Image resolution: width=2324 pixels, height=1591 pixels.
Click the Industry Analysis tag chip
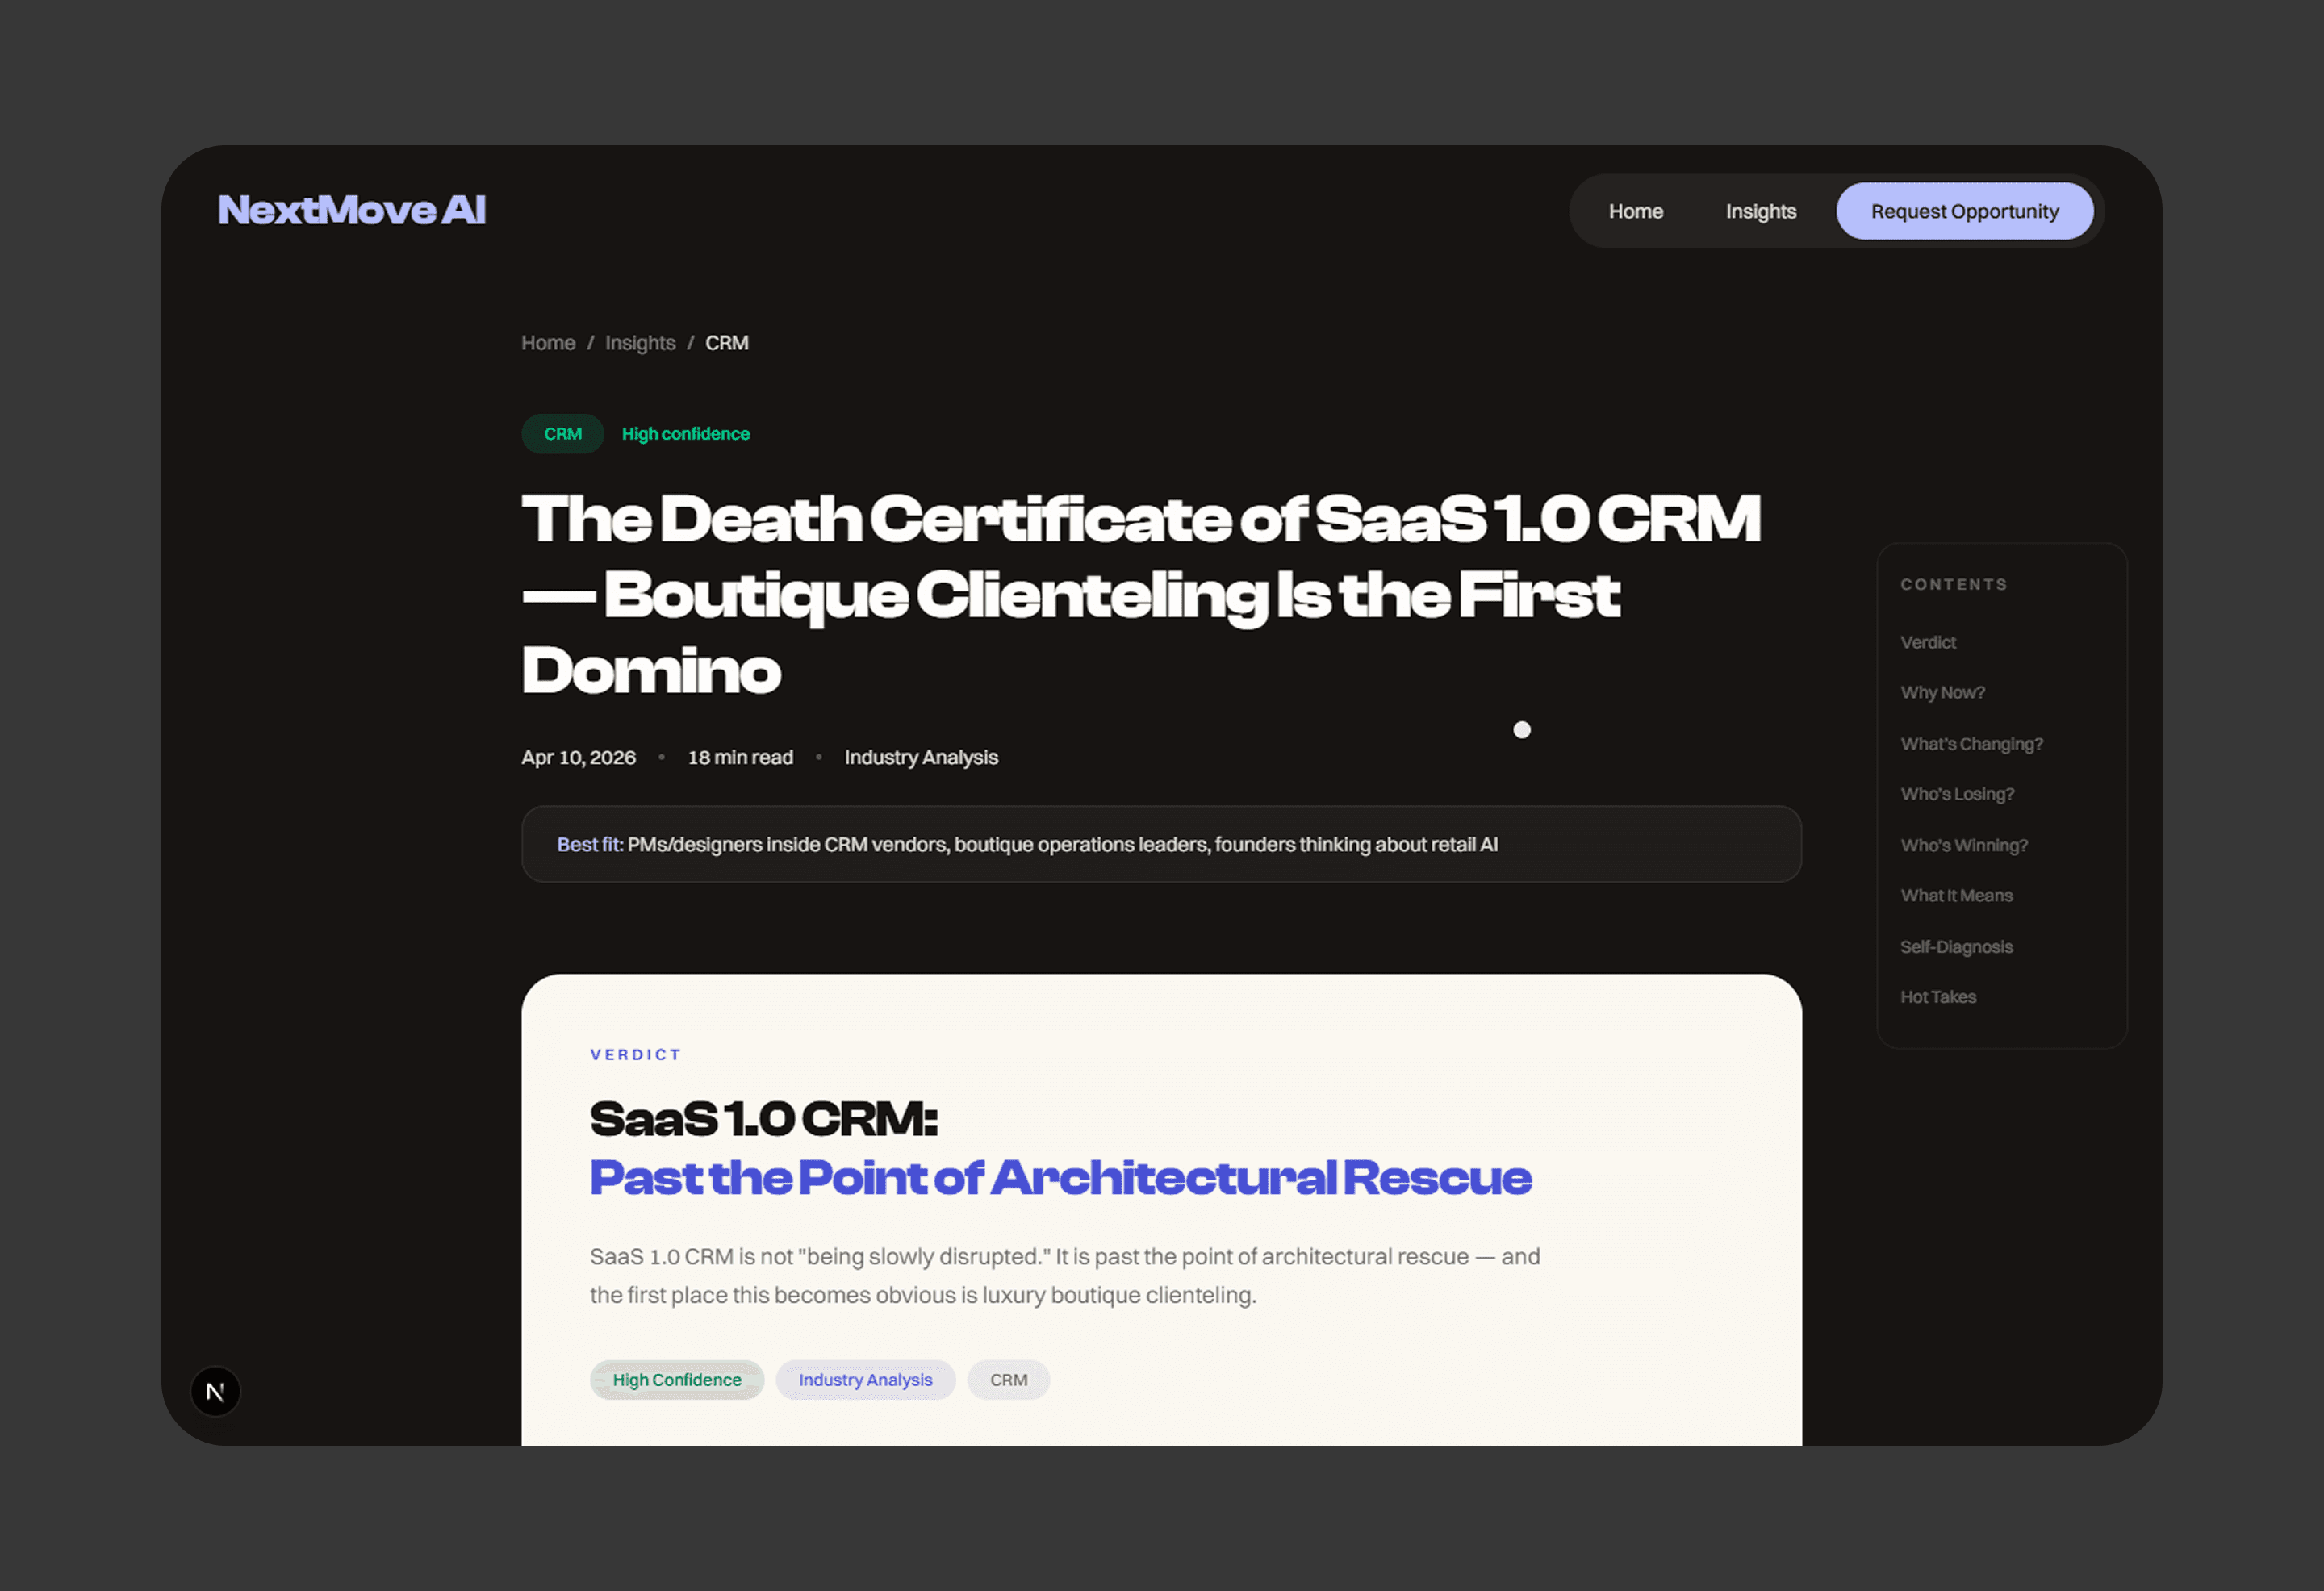click(x=865, y=1380)
